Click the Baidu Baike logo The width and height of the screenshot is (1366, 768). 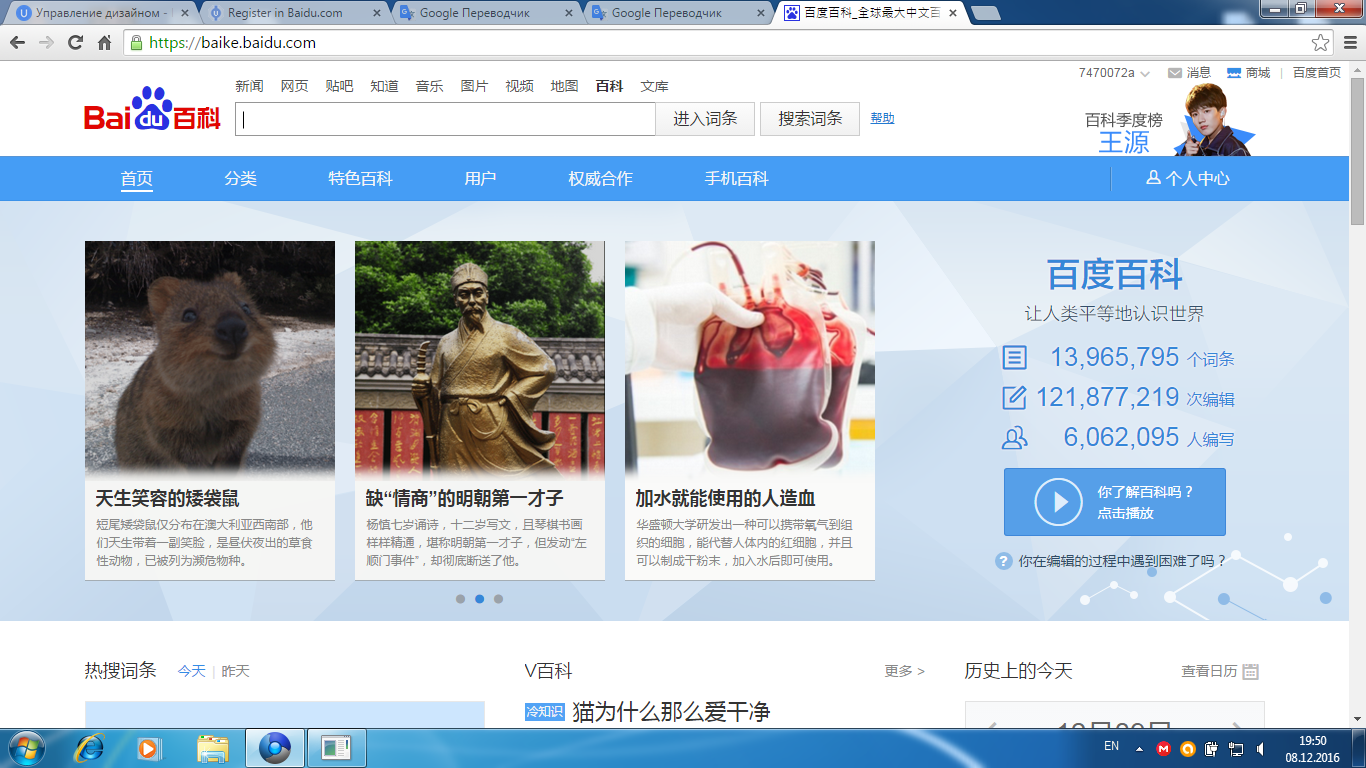point(152,110)
